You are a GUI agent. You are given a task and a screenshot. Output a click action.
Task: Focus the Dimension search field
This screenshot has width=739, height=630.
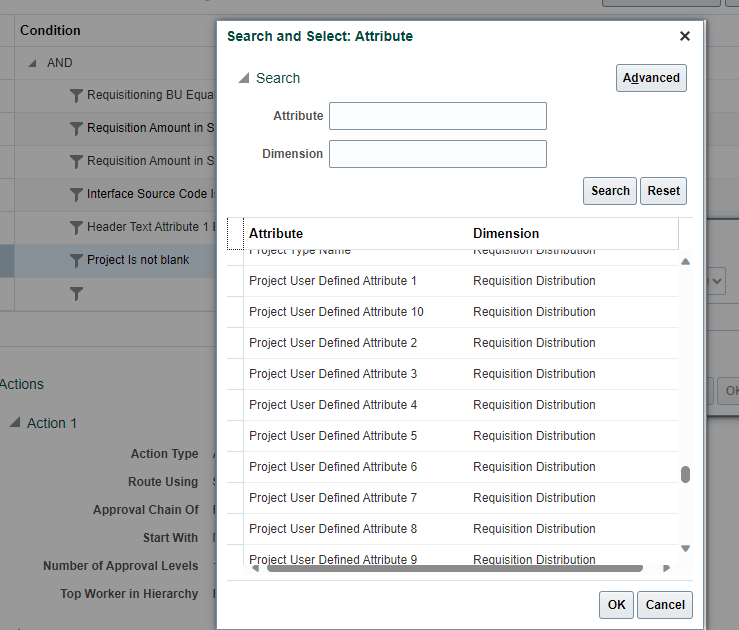[438, 154]
